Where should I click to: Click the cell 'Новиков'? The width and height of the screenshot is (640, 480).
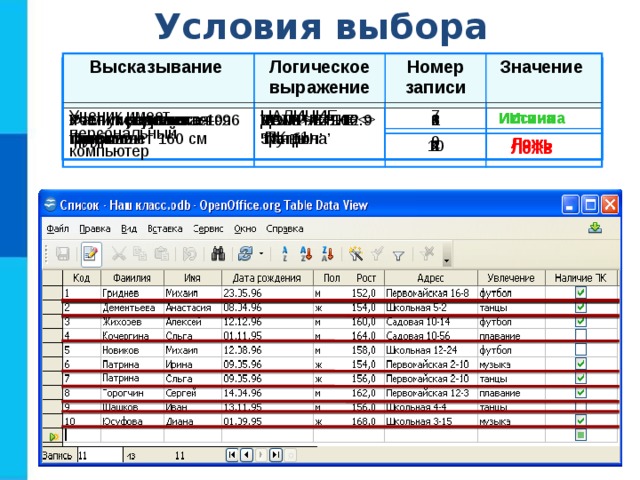(x=132, y=350)
